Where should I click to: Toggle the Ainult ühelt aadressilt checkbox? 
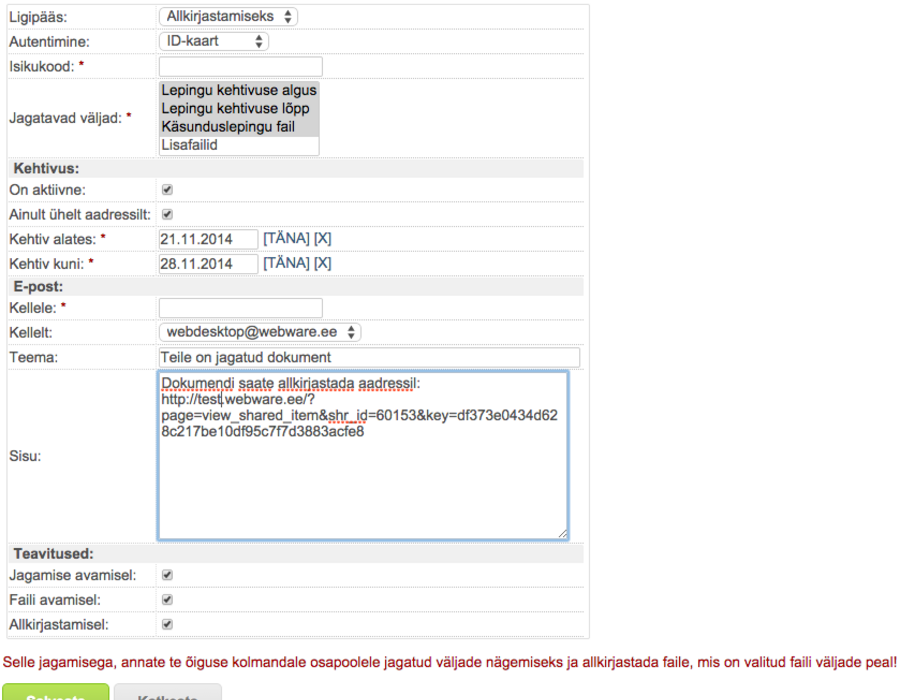(168, 215)
